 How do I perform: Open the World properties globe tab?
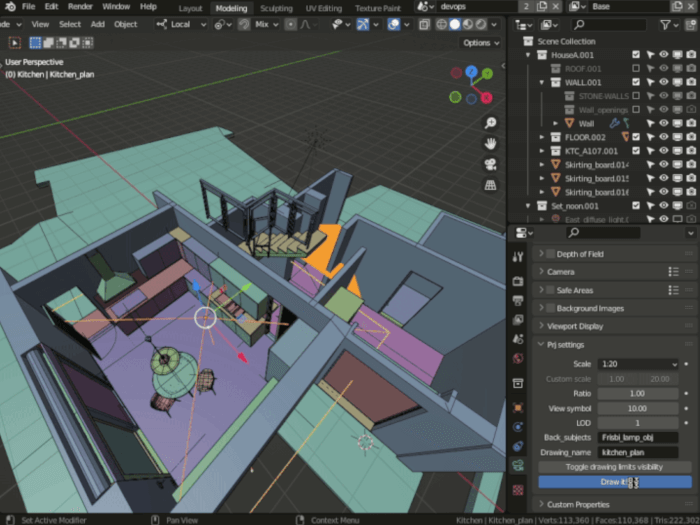(518, 358)
